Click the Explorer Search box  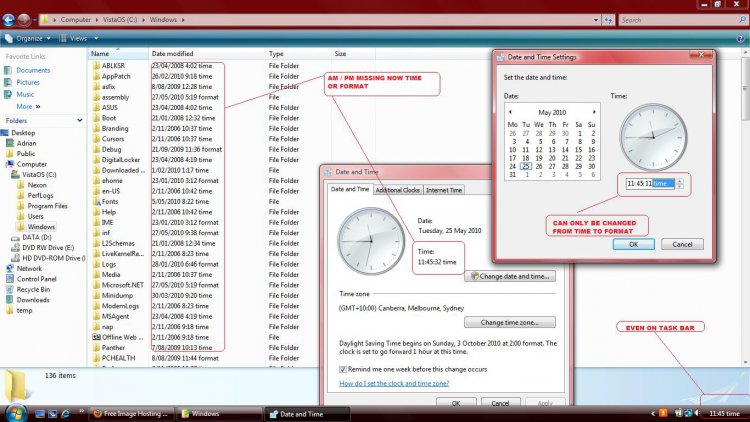point(683,20)
